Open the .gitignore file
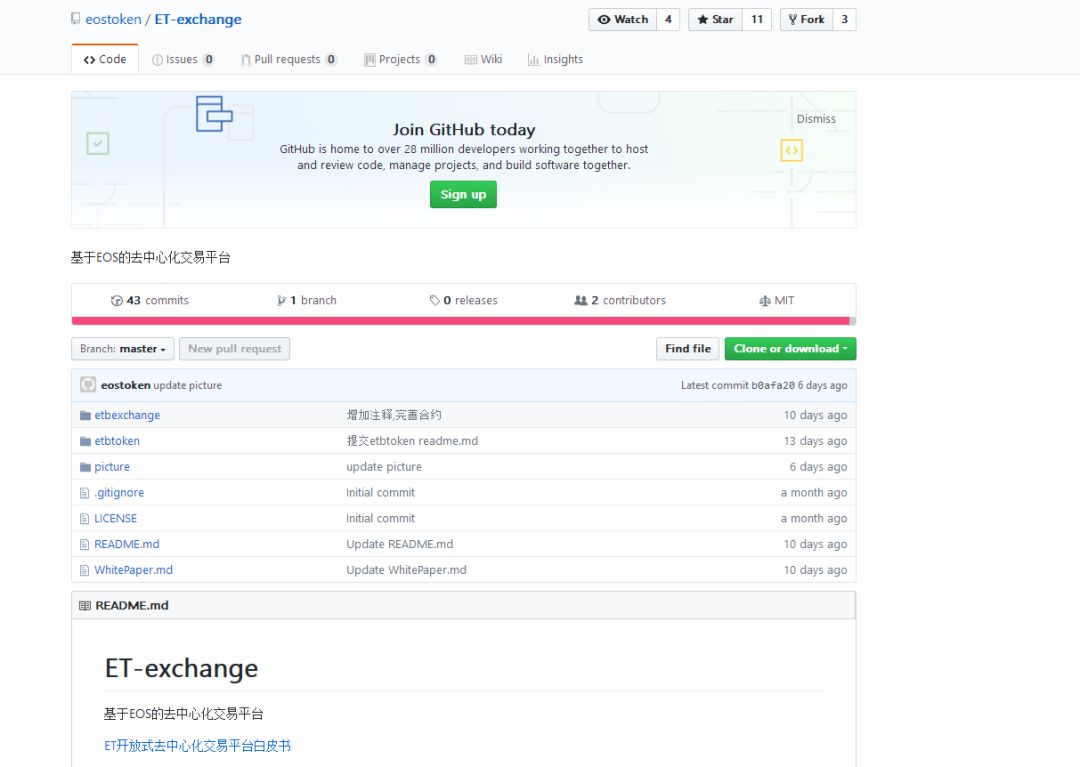This screenshot has height=767, width=1080. 119,493
